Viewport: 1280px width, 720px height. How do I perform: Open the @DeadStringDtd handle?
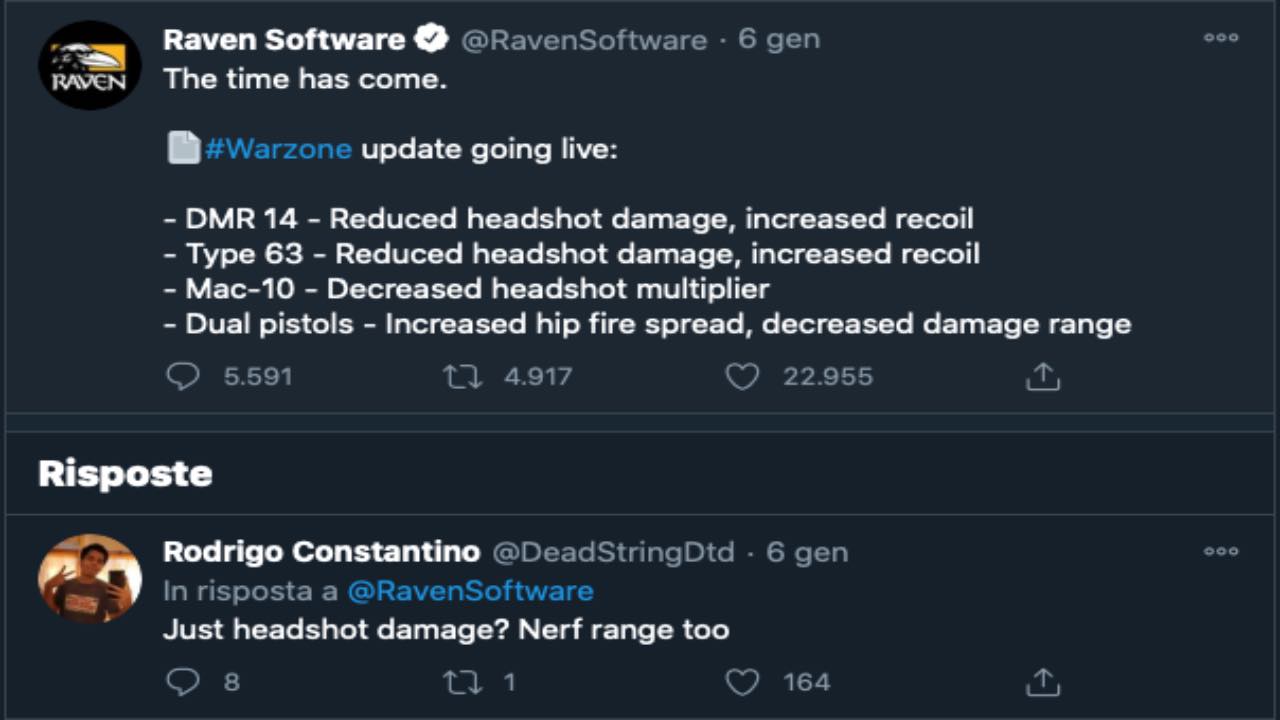click(x=613, y=552)
